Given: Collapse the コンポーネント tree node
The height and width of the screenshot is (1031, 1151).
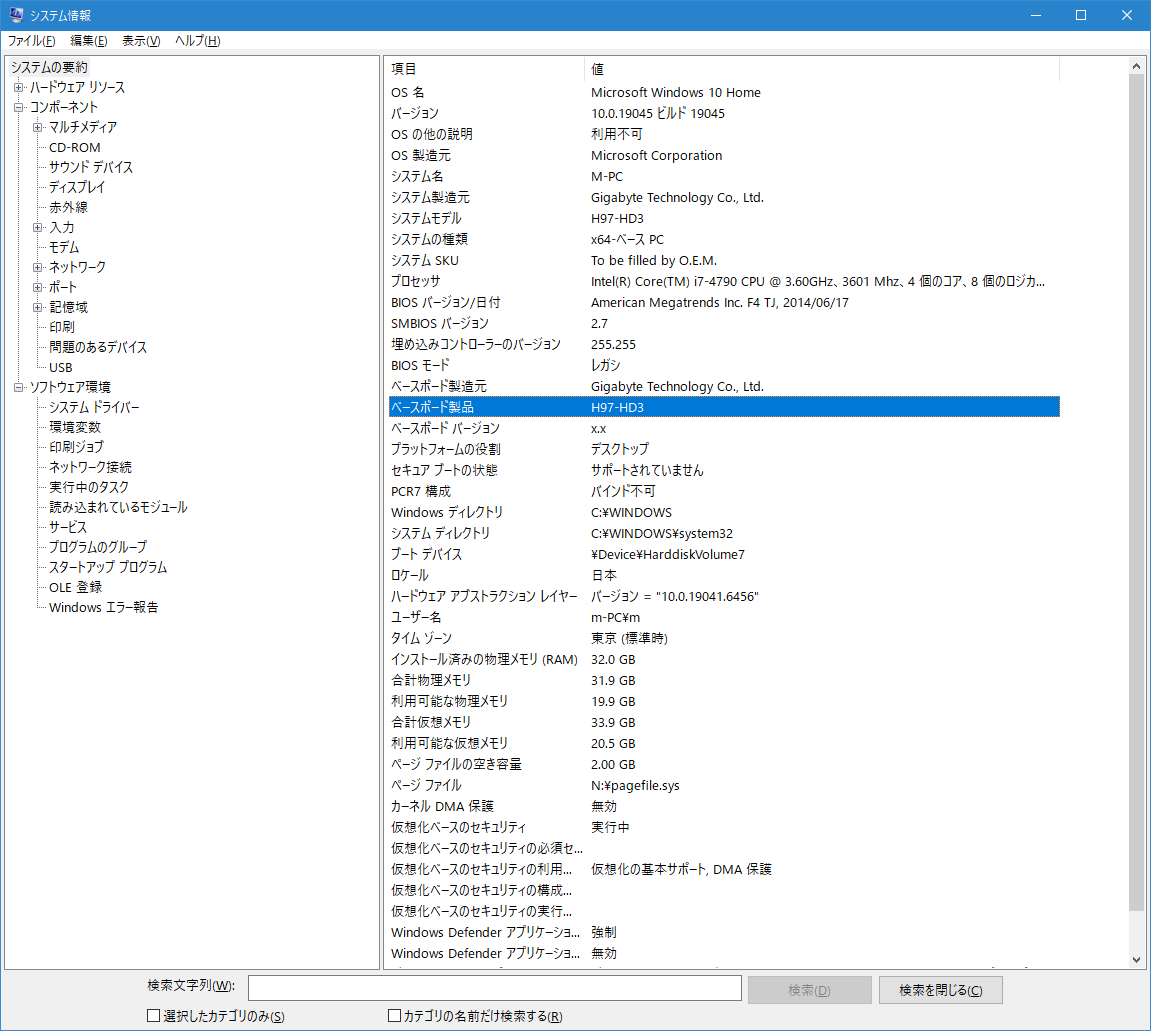Looking at the screenshot, I should point(18,107).
